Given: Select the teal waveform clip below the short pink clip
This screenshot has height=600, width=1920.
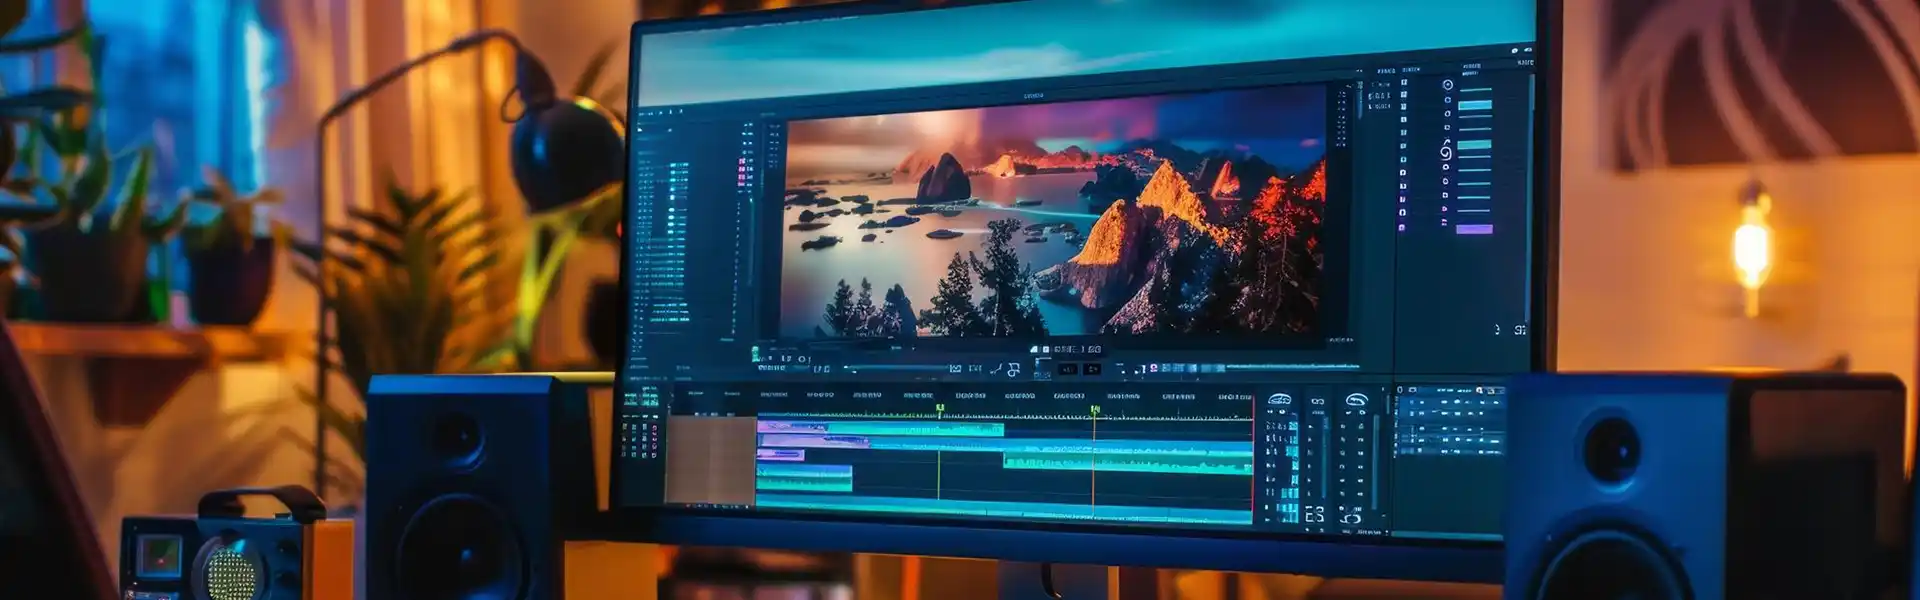Looking at the screenshot, I should coord(805,477).
